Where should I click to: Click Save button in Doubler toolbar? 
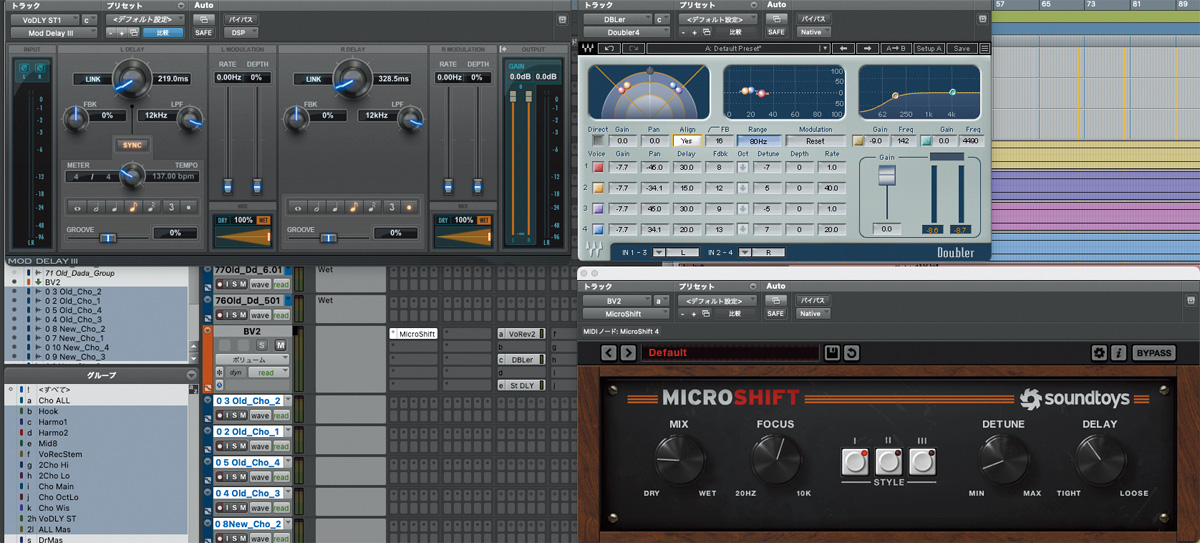click(x=962, y=48)
